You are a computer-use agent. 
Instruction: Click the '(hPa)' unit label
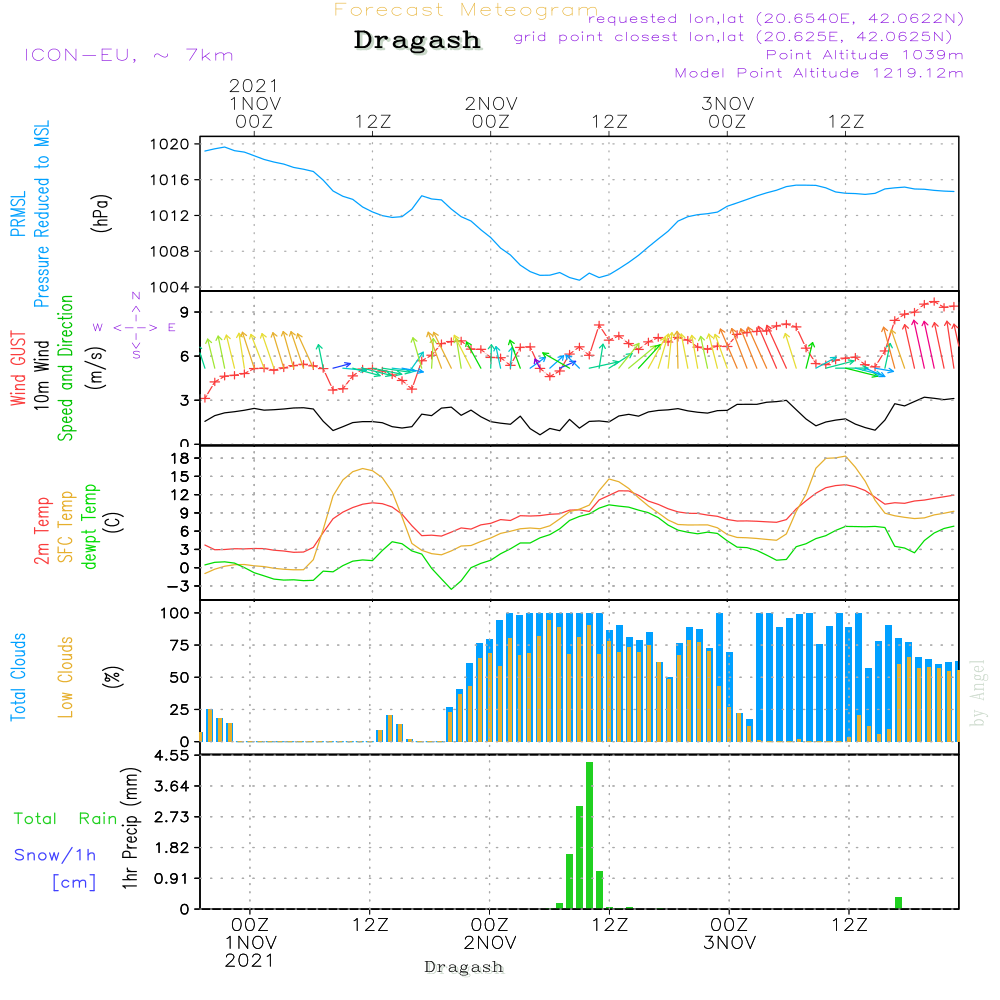point(101,213)
